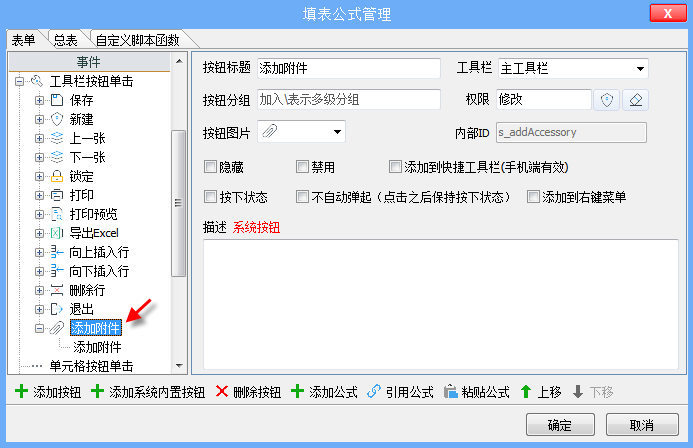Open the permission picker shield button
Screen dimensions: 693x448
pos(606,100)
